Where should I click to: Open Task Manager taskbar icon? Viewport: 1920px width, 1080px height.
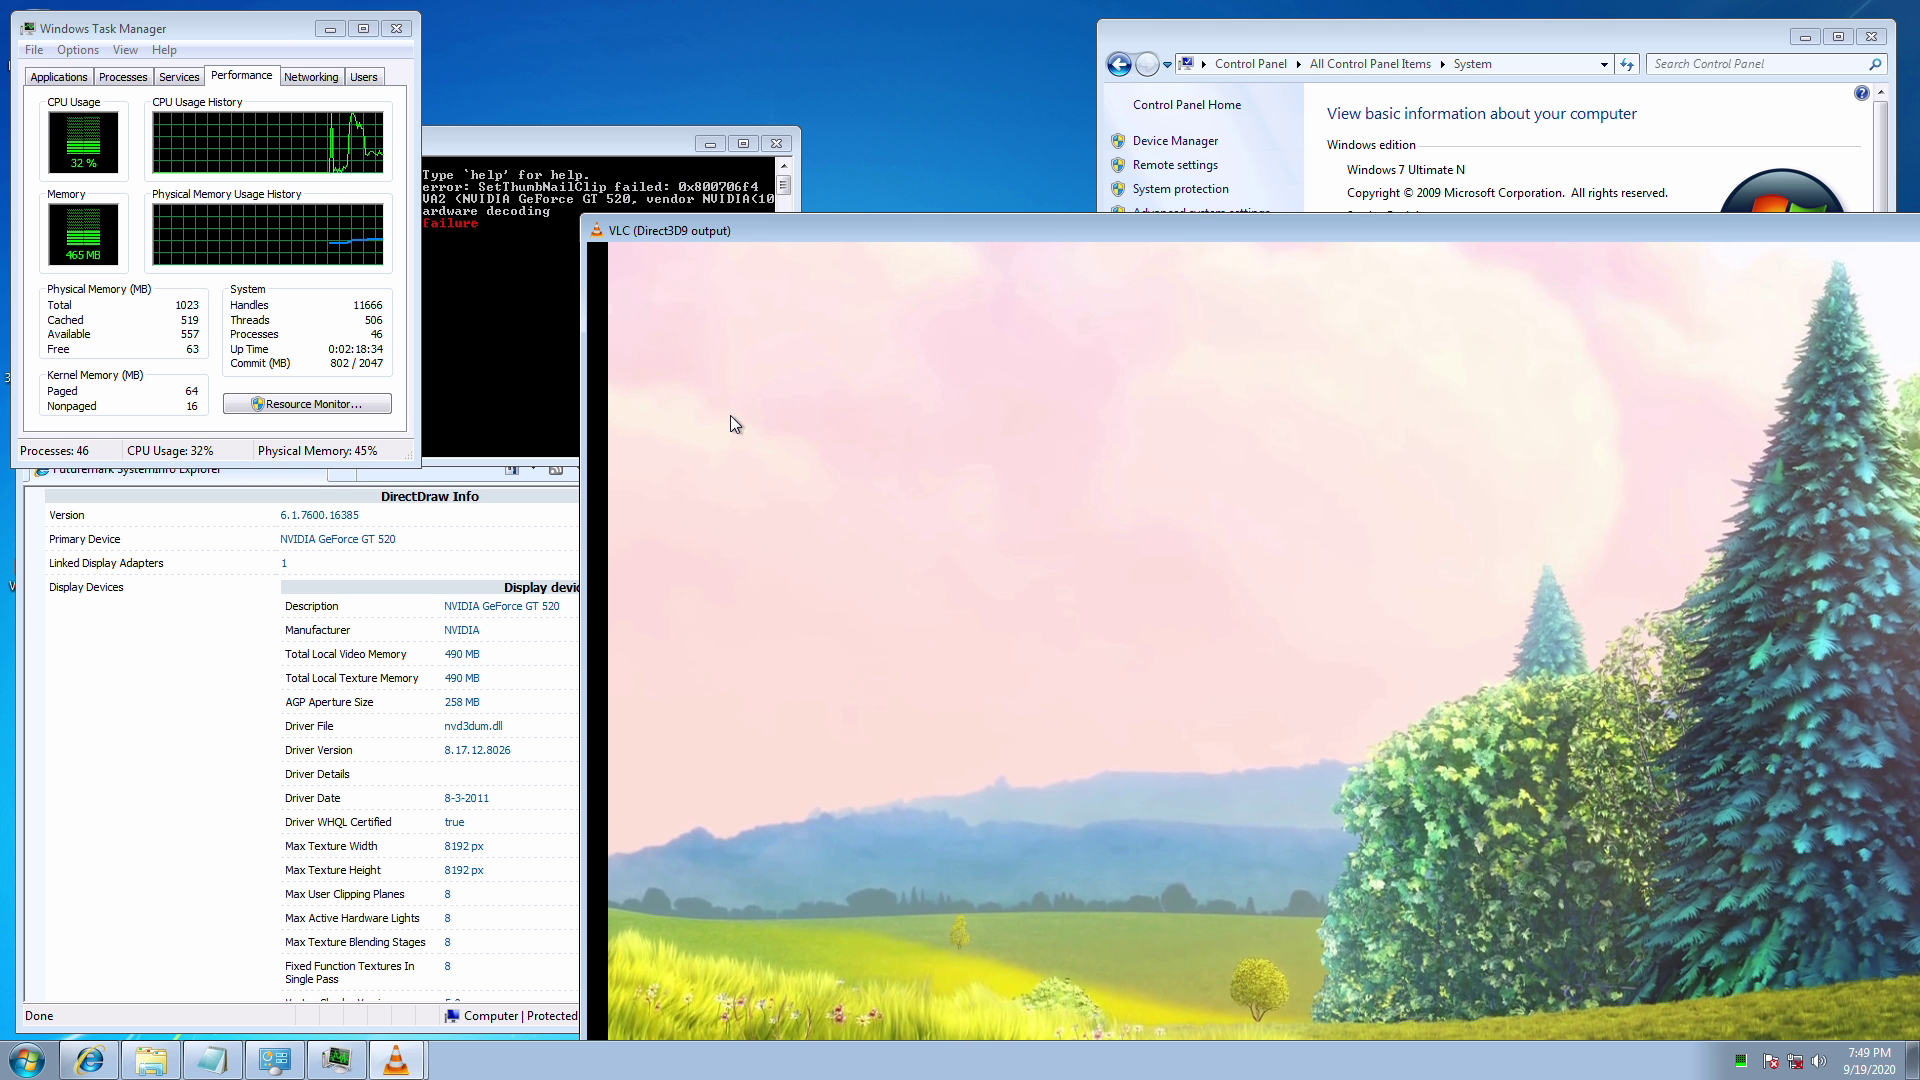click(336, 1060)
